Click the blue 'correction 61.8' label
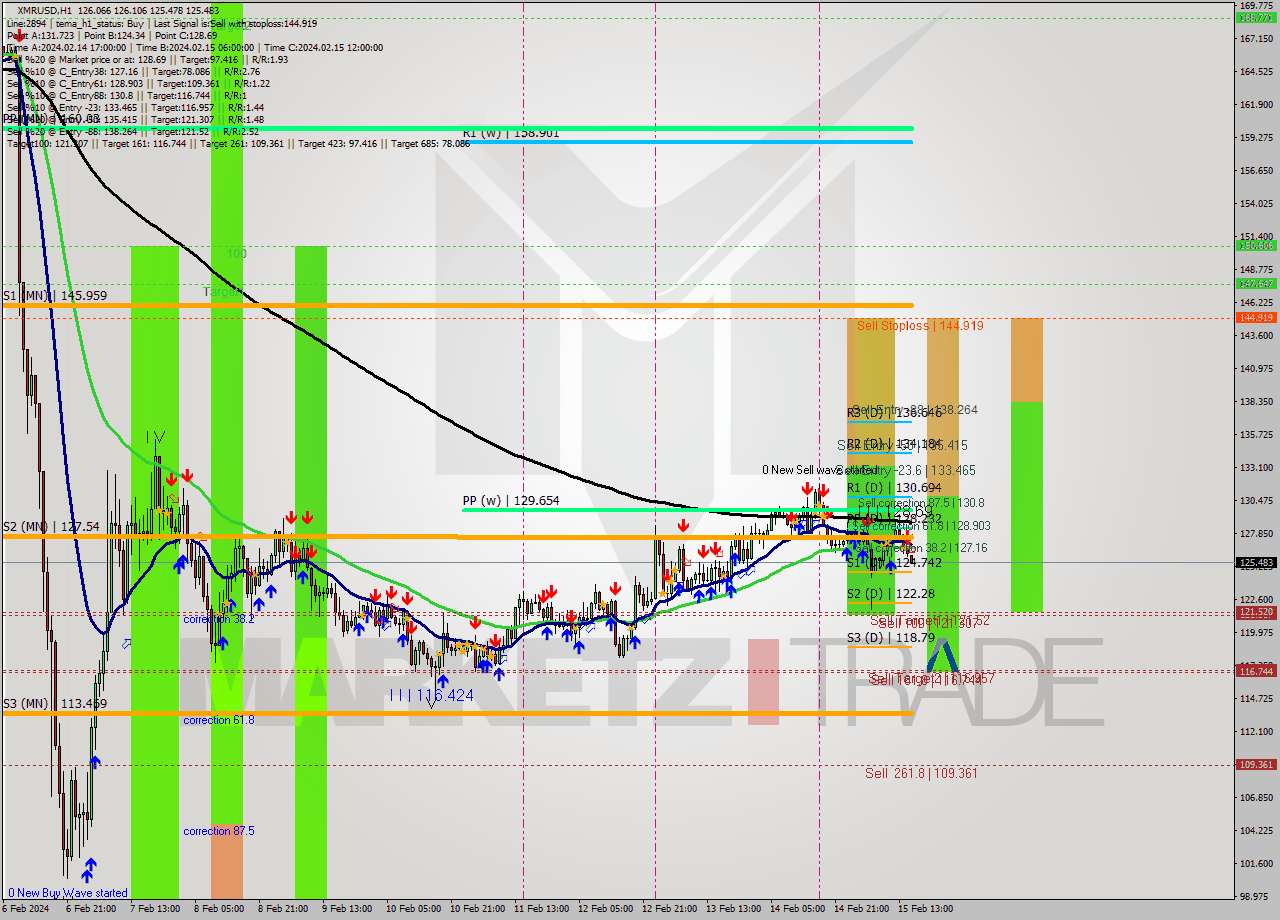This screenshot has height=920, width=1280. [218, 720]
